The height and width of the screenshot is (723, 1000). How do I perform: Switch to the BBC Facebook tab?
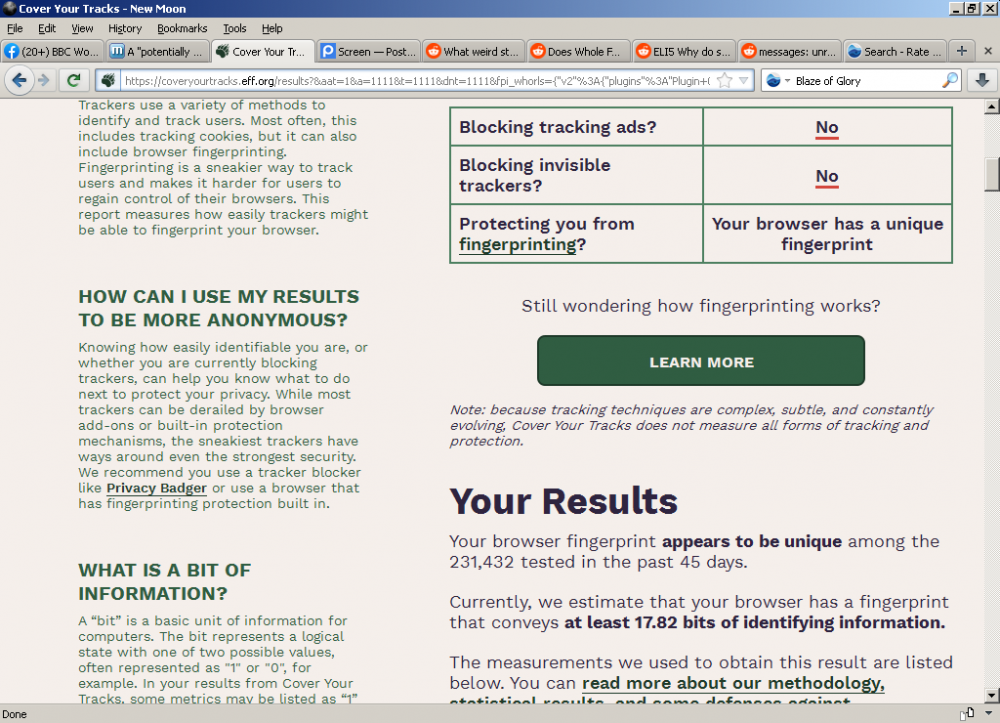52,51
